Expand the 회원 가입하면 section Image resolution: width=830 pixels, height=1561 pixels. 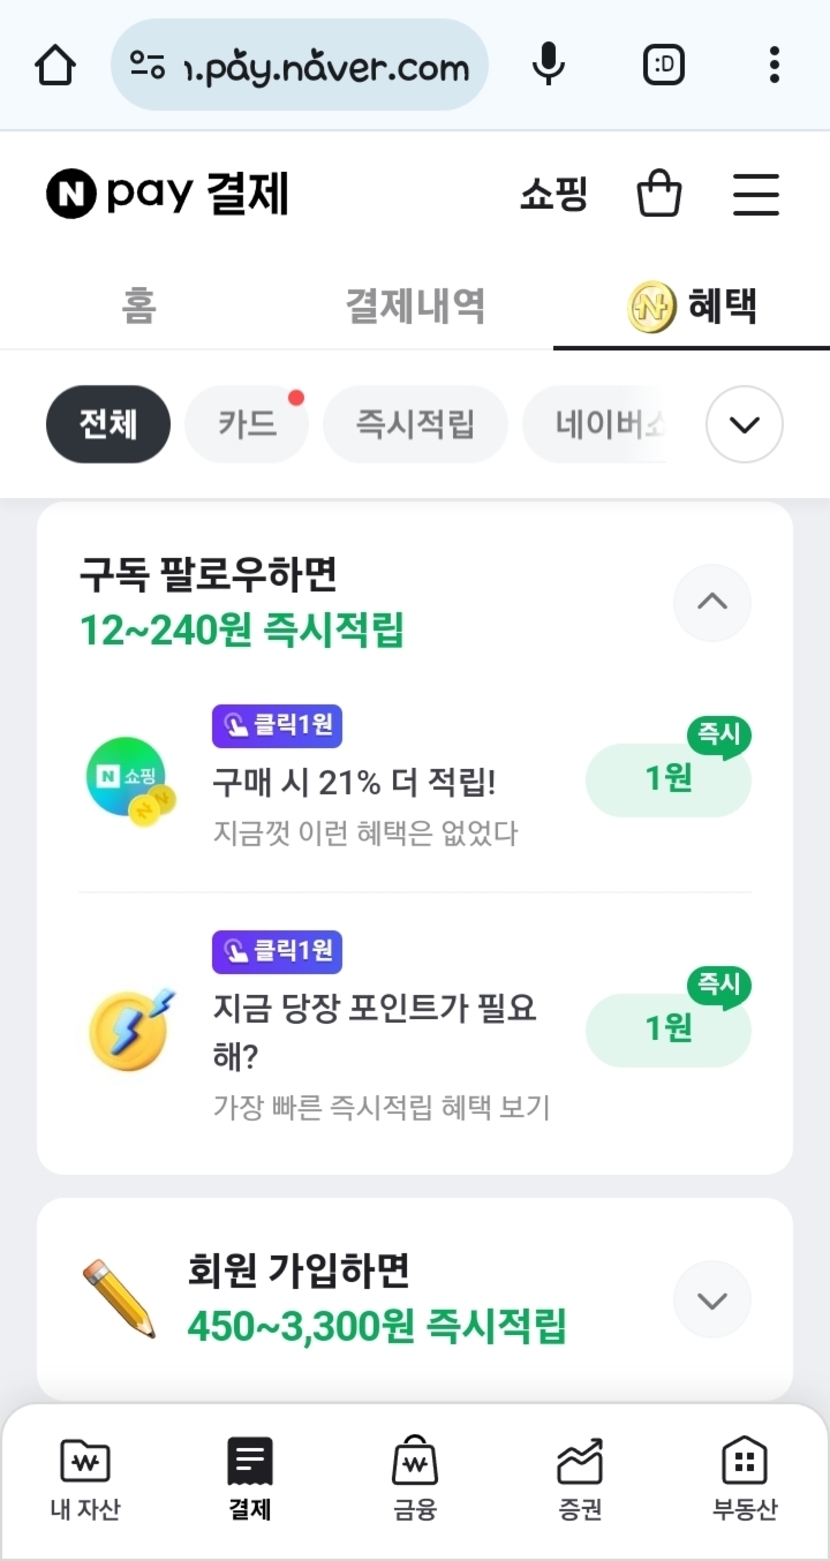tap(711, 1300)
